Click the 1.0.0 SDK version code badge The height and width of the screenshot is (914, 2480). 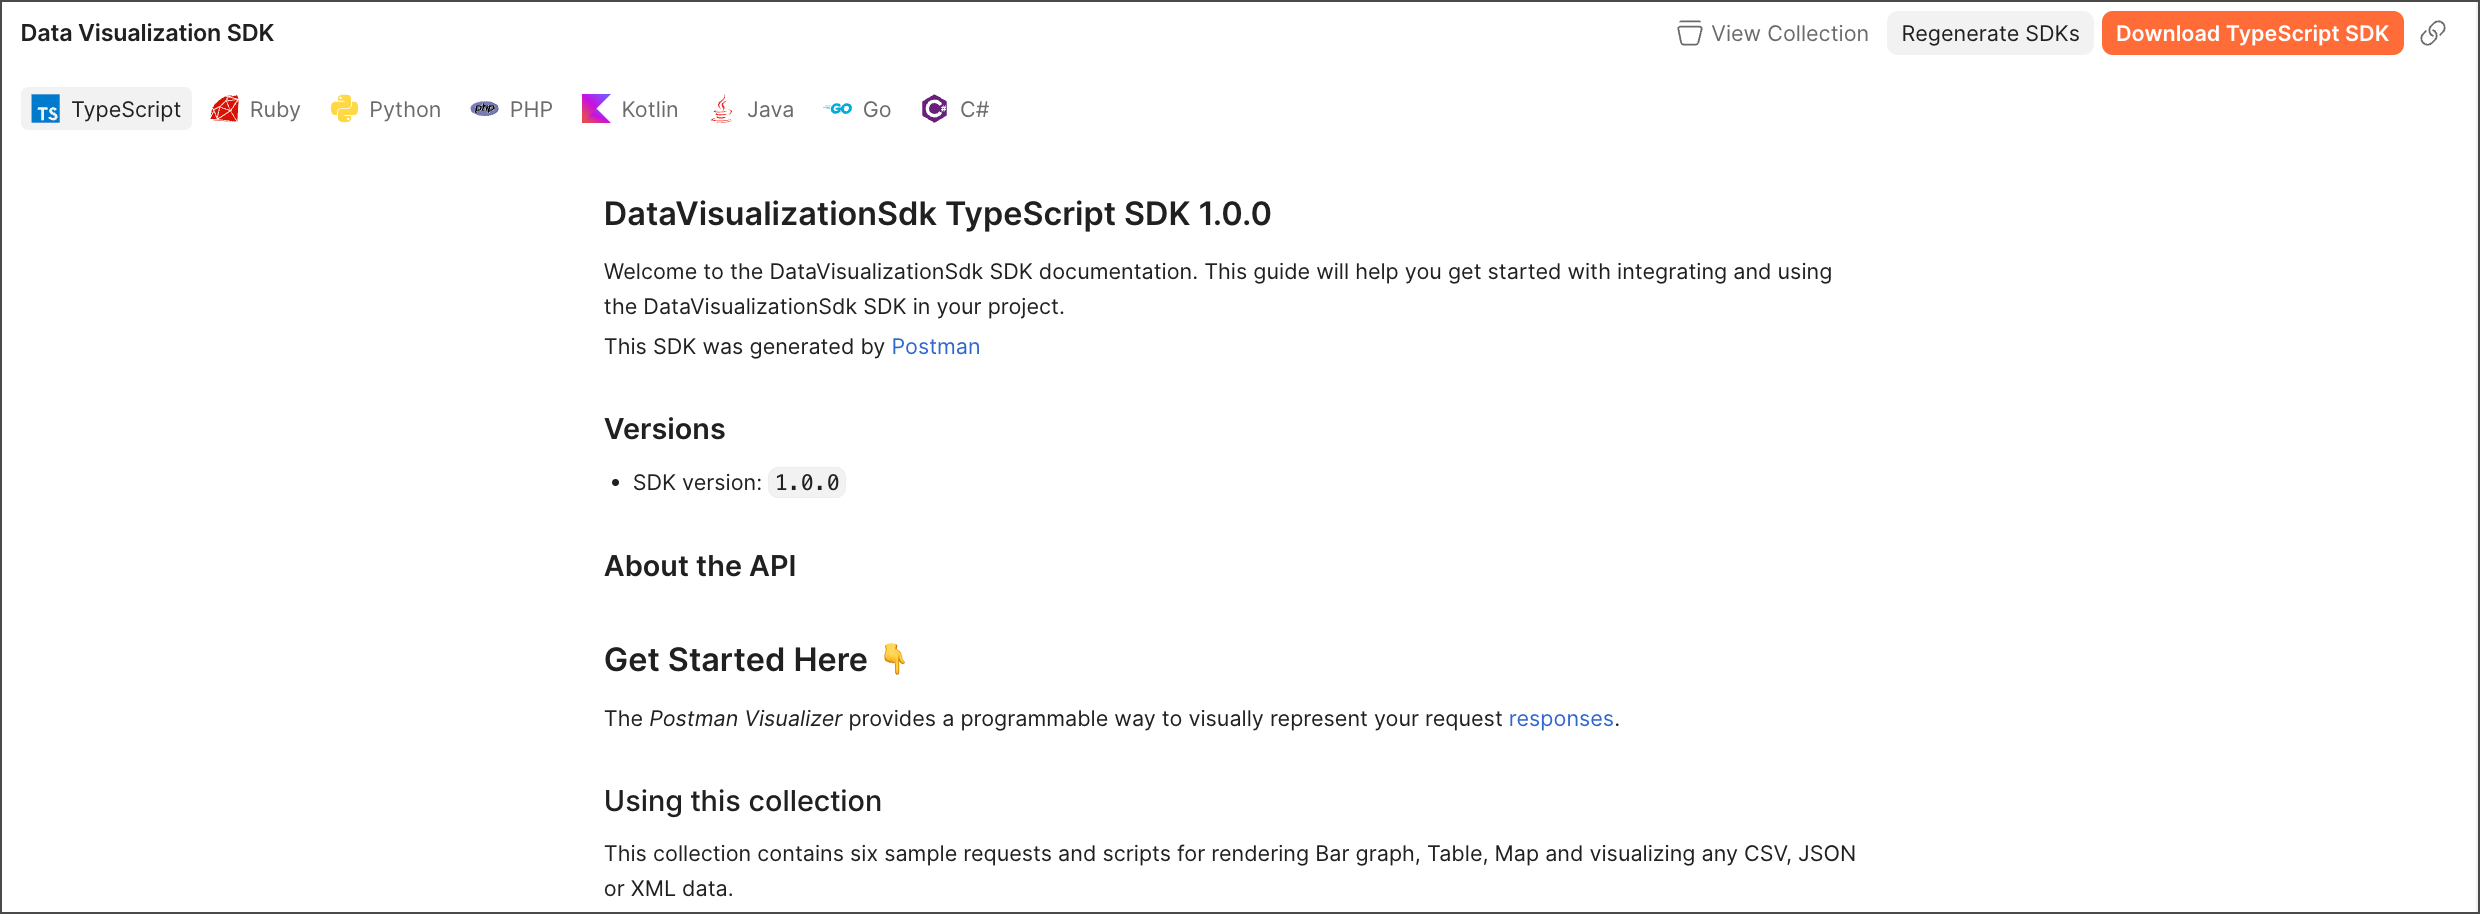point(806,483)
